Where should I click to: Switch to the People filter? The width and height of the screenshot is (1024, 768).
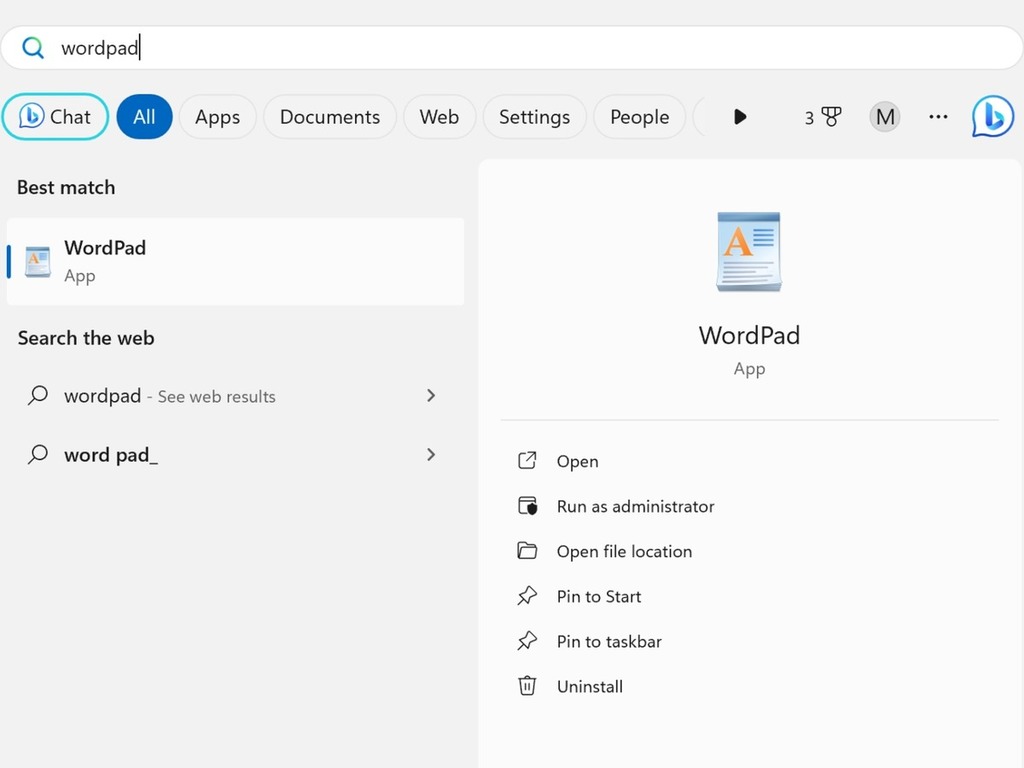(639, 117)
